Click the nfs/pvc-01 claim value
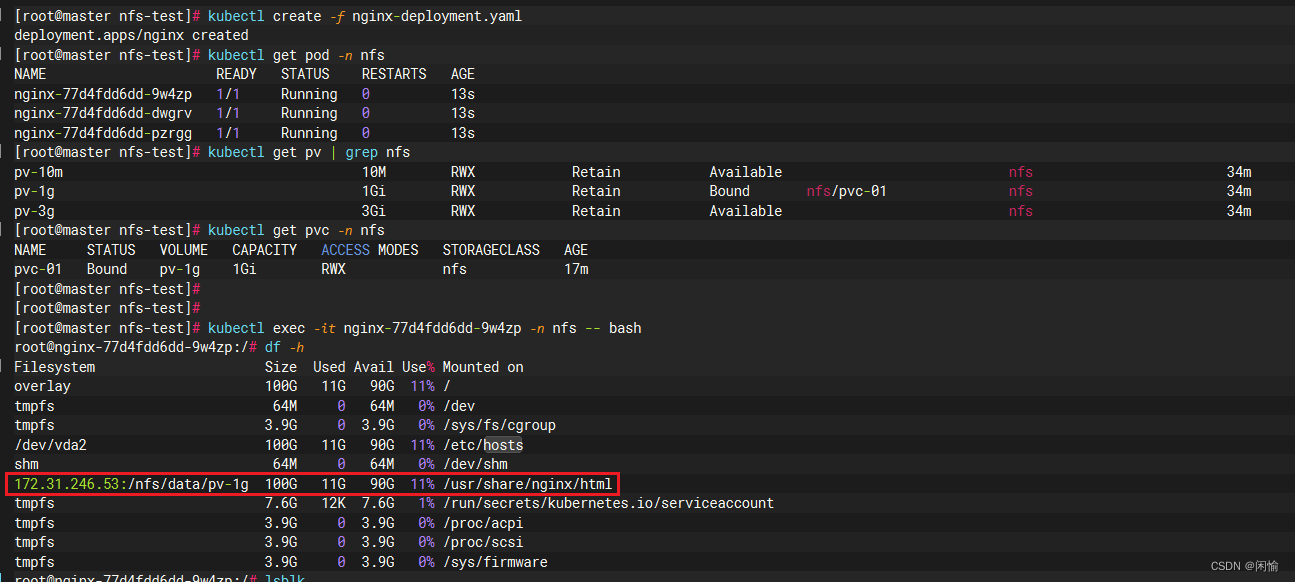 pos(846,191)
